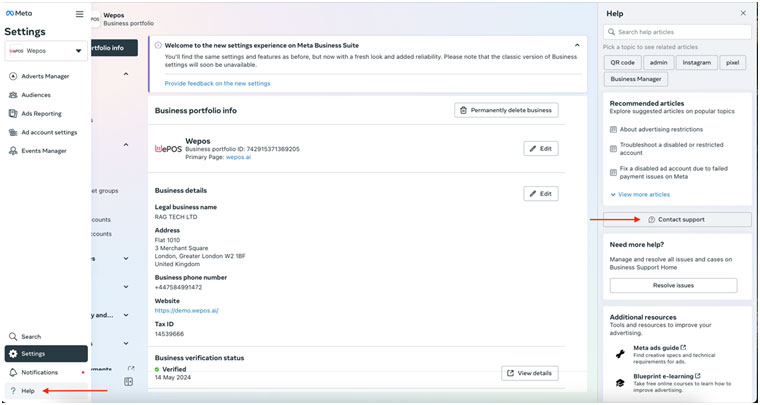Screen dimensions: 760x405
Task: Select the Settings gear item
Action: (46, 354)
